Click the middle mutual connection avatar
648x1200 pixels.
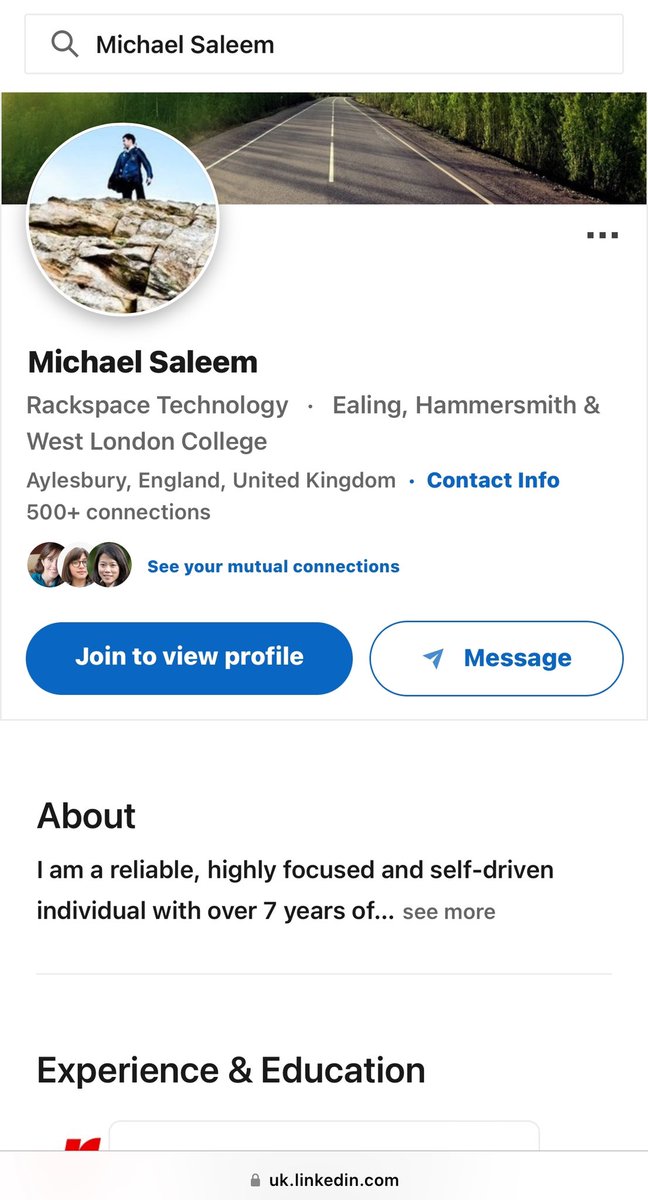click(x=78, y=566)
